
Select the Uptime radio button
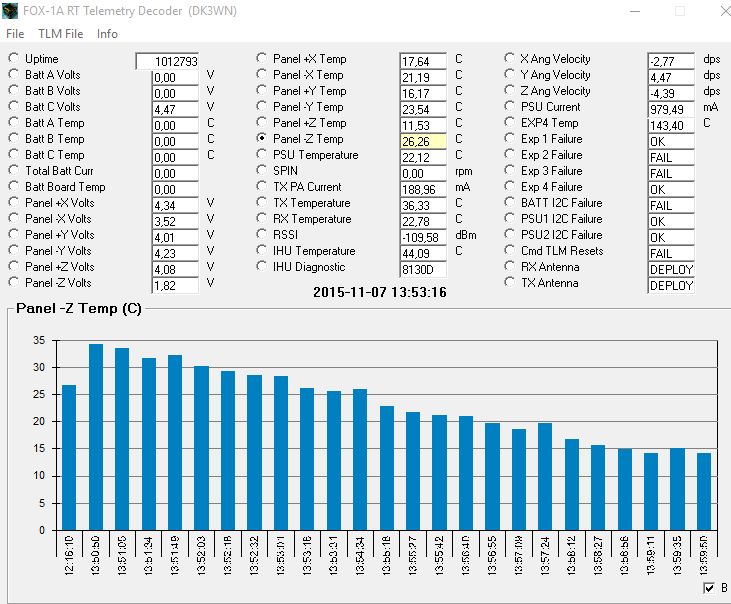(14, 58)
